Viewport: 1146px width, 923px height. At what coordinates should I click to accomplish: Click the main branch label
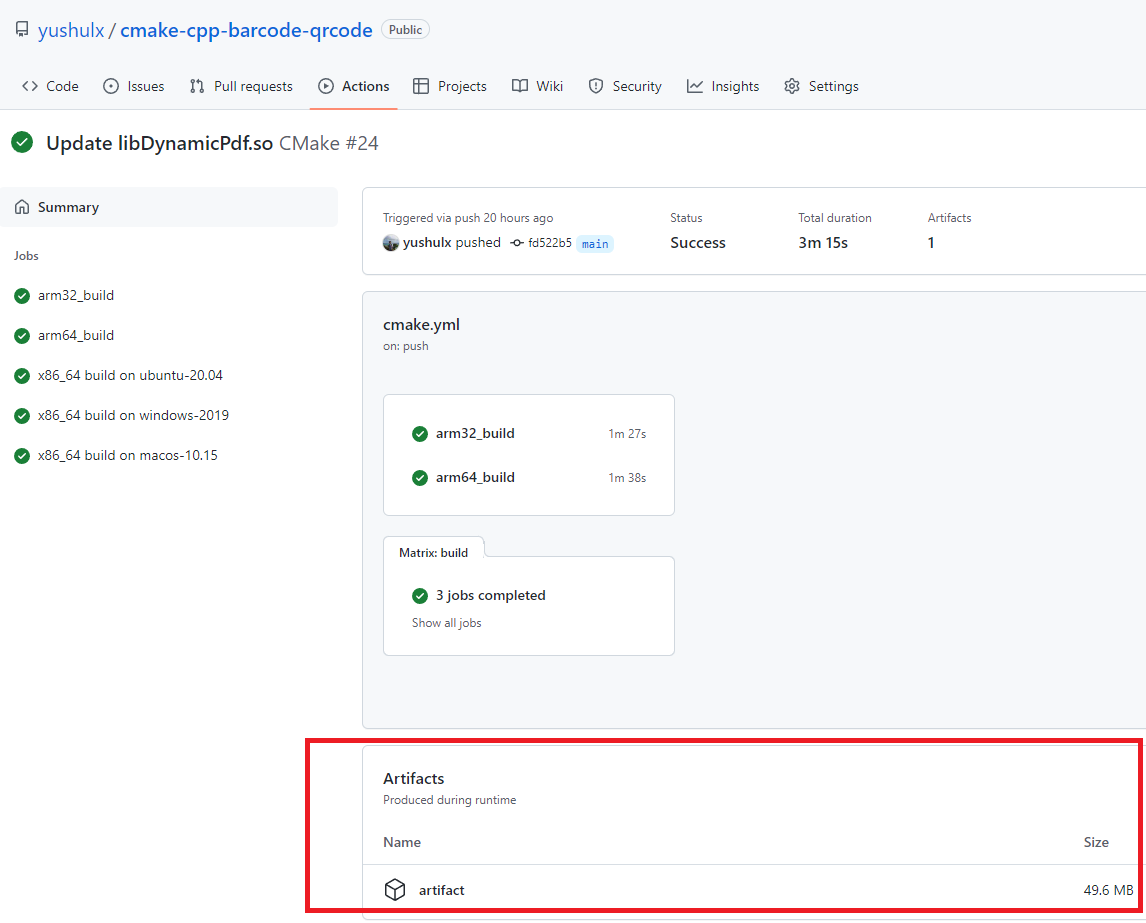(595, 244)
